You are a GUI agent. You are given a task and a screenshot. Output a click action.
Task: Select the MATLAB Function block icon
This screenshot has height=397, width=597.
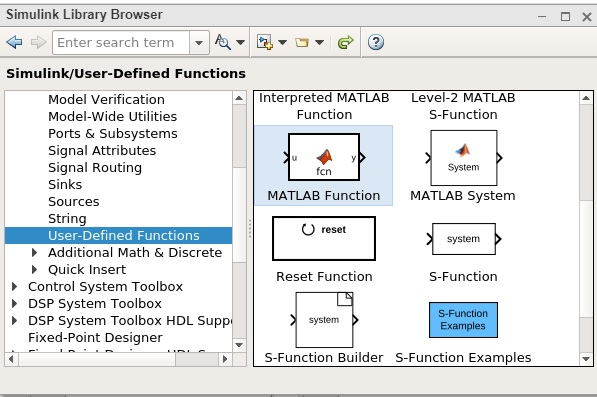[x=324, y=157]
